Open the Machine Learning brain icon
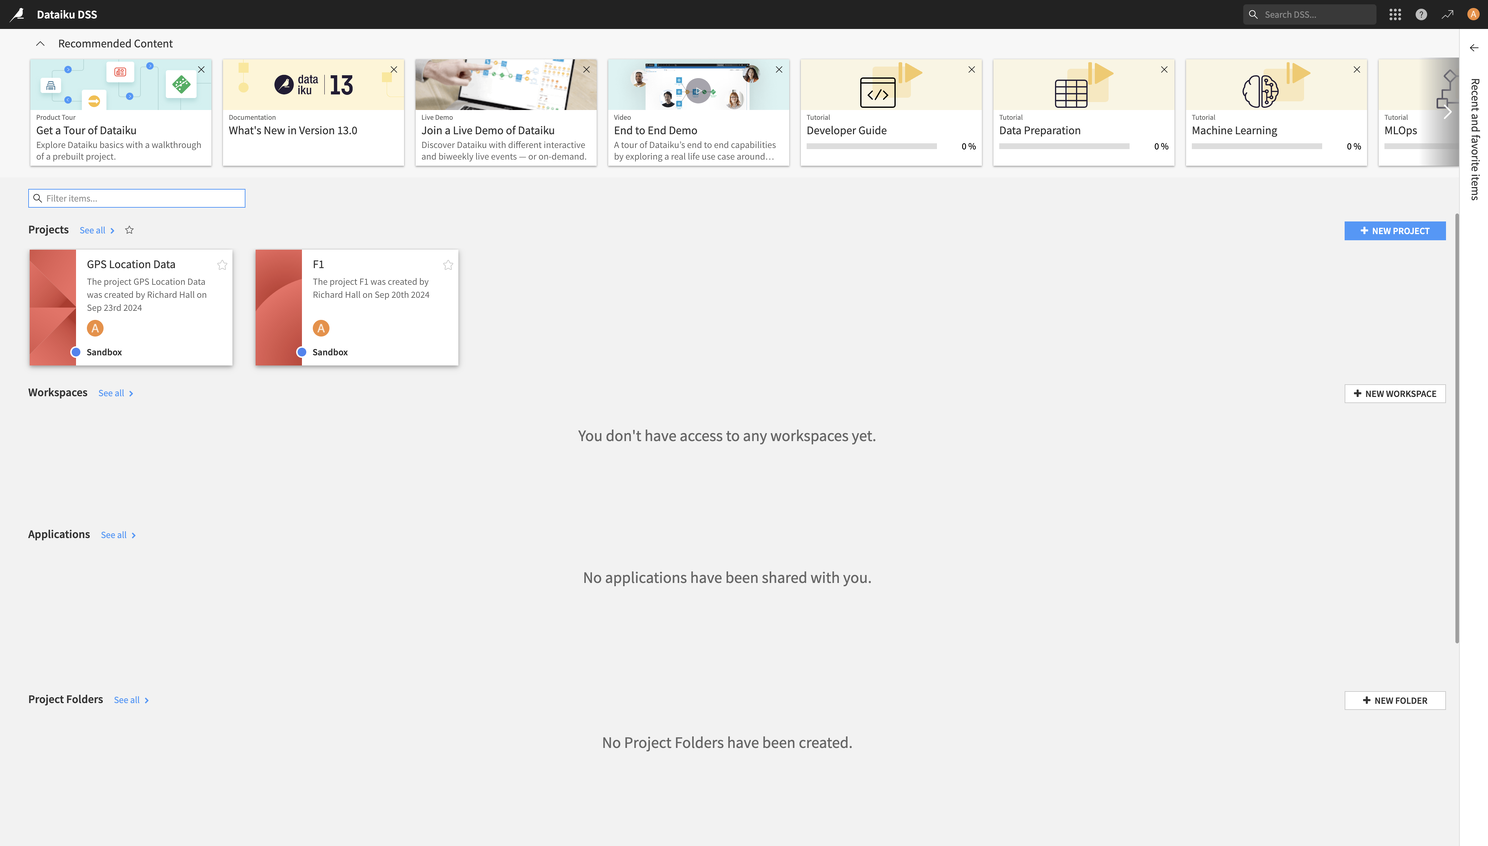The height and width of the screenshot is (846, 1488). point(1260,92)
